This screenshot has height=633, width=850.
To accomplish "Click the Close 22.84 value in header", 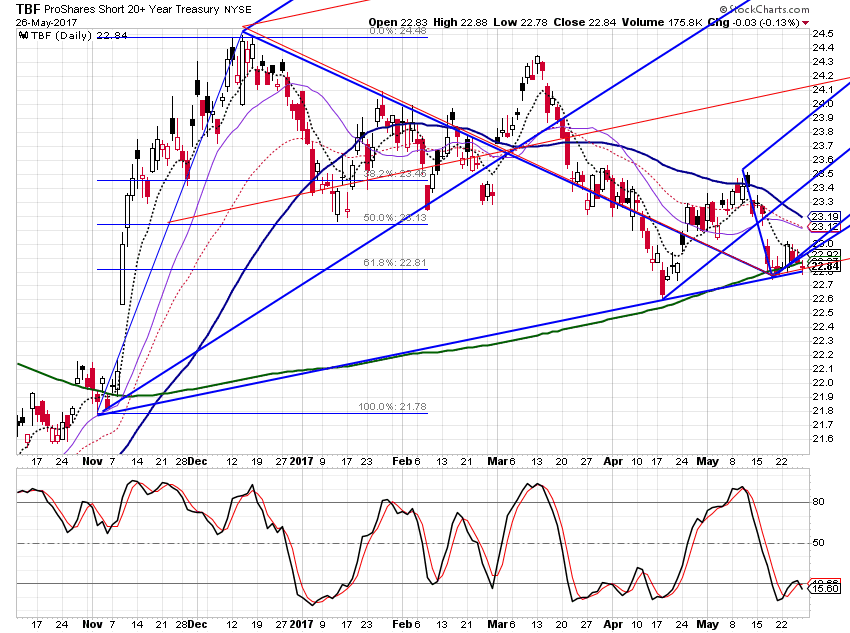I will [584, 22].
